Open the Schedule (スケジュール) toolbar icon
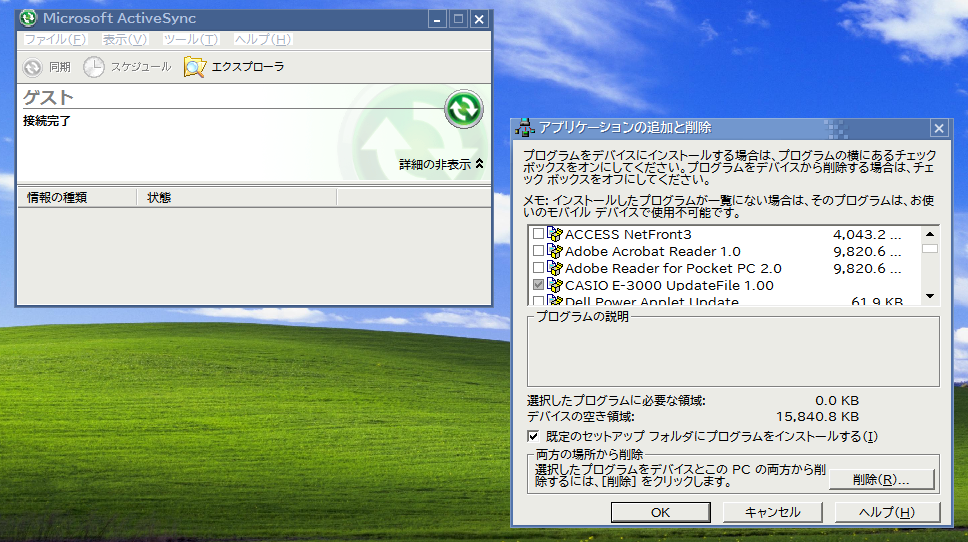968x542 pixels. click(93, 67)
